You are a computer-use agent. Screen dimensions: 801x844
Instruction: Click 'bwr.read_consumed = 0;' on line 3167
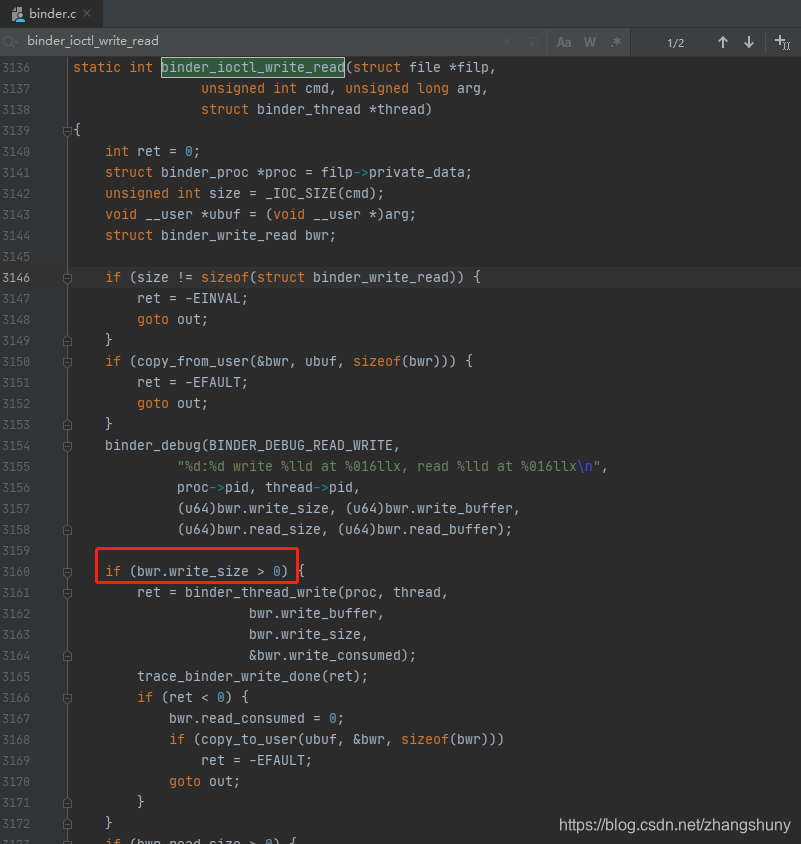coord(256,718)
